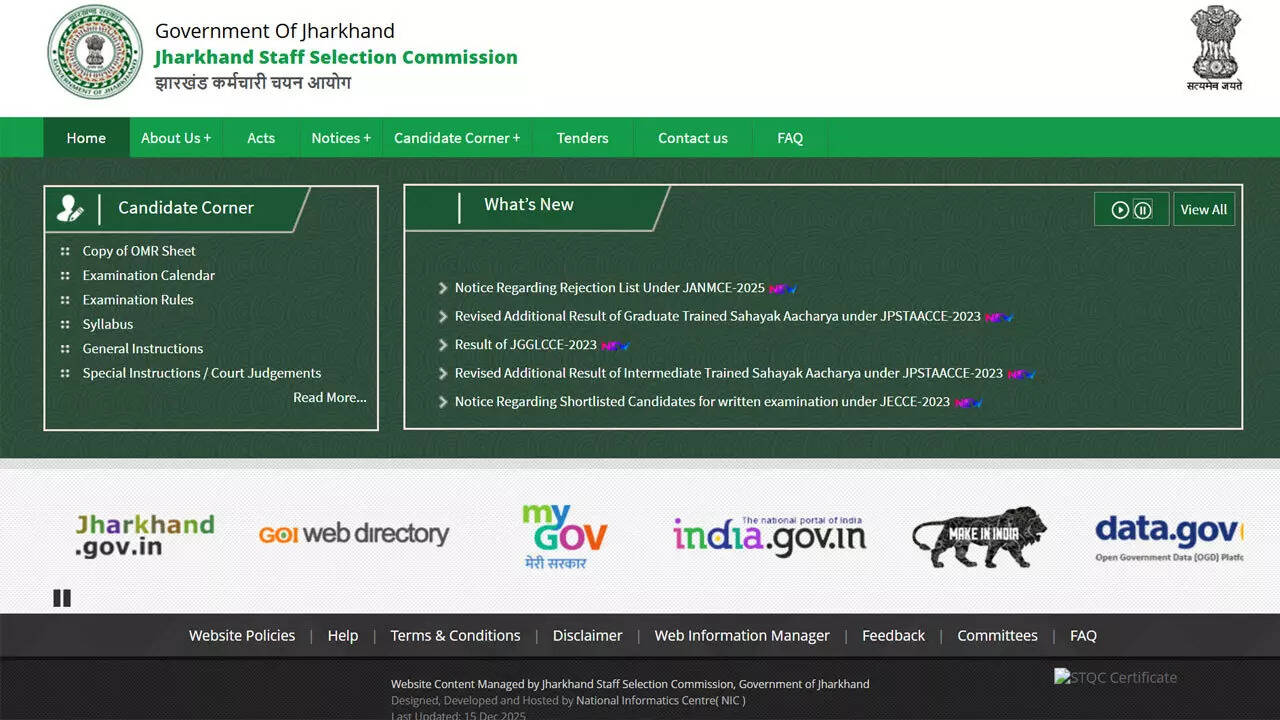This screenshot has height=720, width=1280.
Task: Expand the About Us menu
Action: (176, 138)
